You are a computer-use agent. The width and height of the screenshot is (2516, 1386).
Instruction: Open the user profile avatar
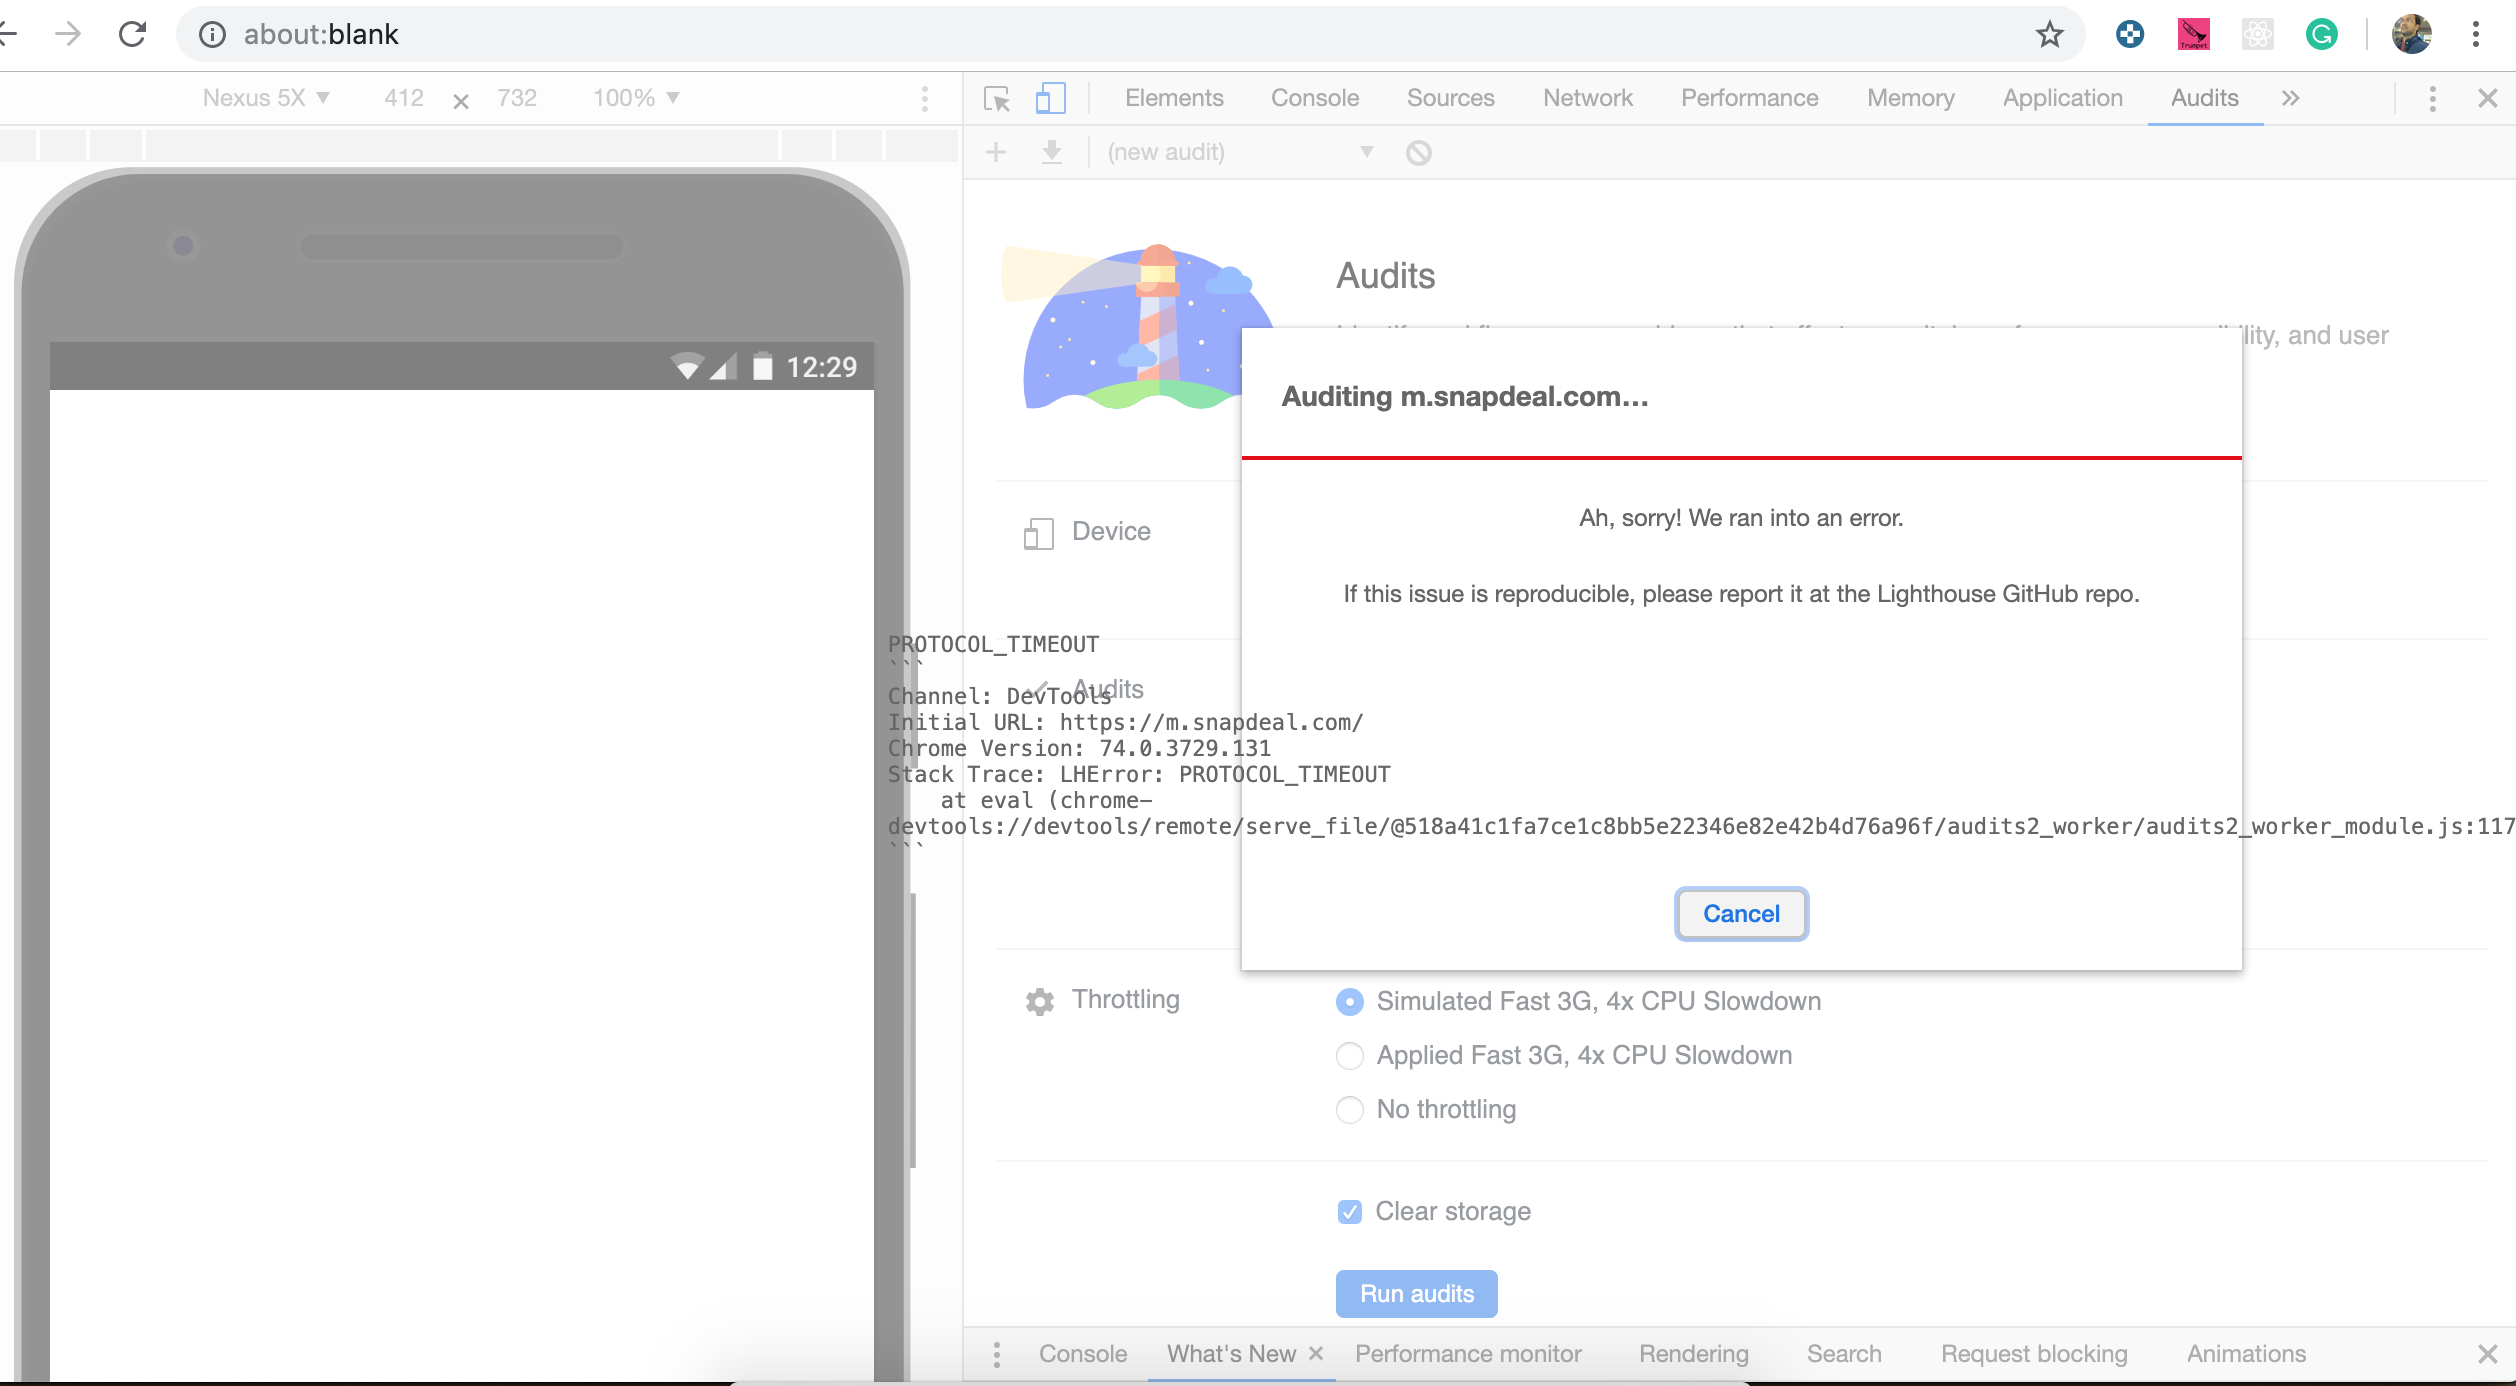click(x=2411, y=35)
